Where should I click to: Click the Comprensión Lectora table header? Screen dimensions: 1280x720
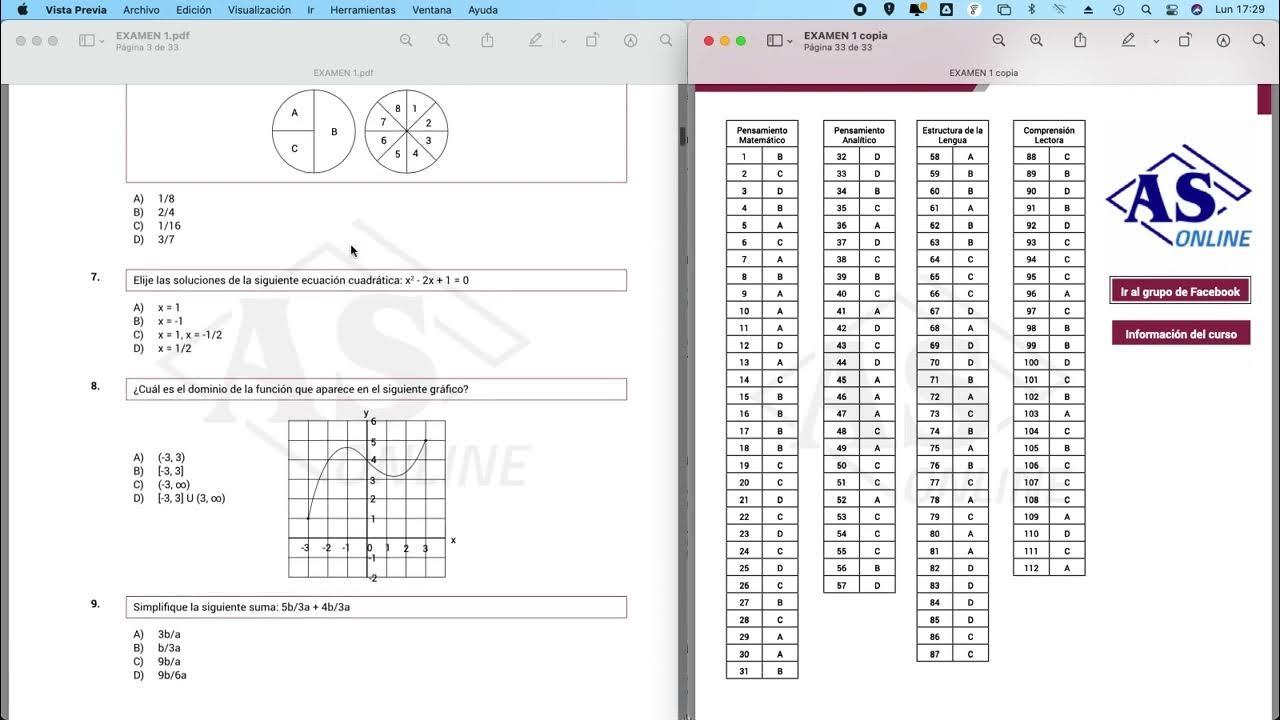click(1049, 135)
